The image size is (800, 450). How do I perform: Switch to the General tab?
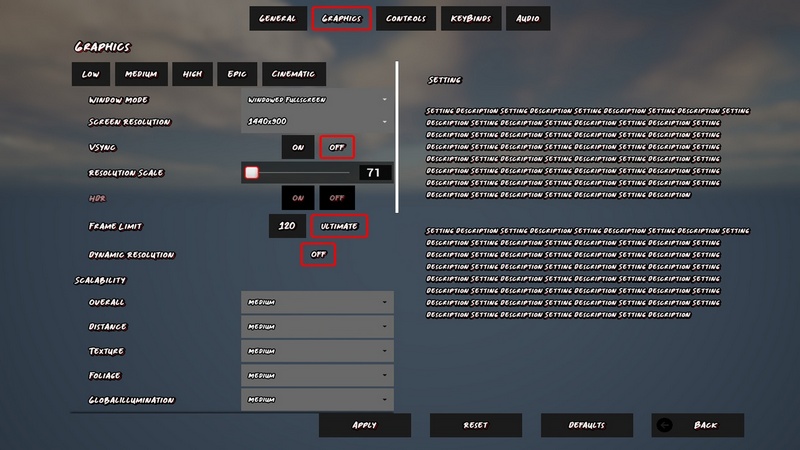click(277, 18)
